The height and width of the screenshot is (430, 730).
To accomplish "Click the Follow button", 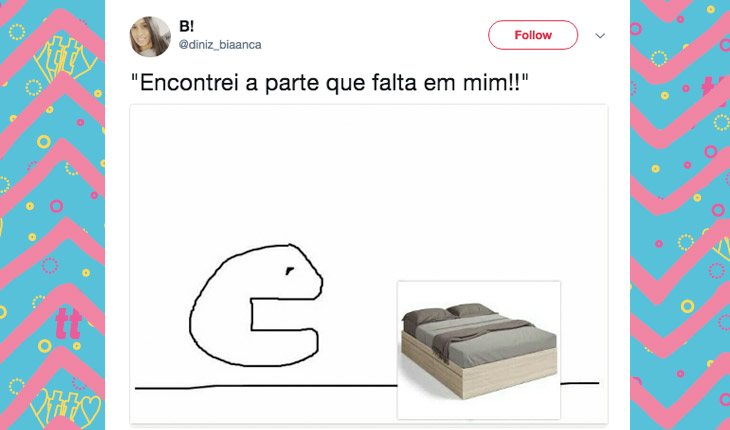I will 533,35.
